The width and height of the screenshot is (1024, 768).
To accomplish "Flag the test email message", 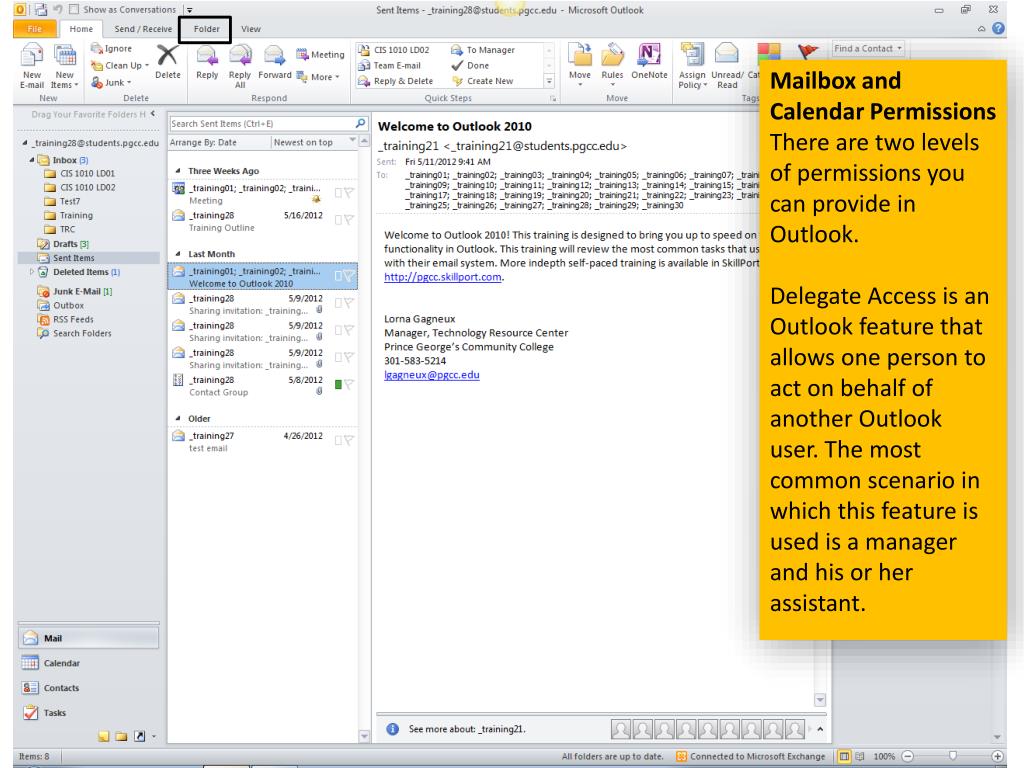I will pos(349,441).
